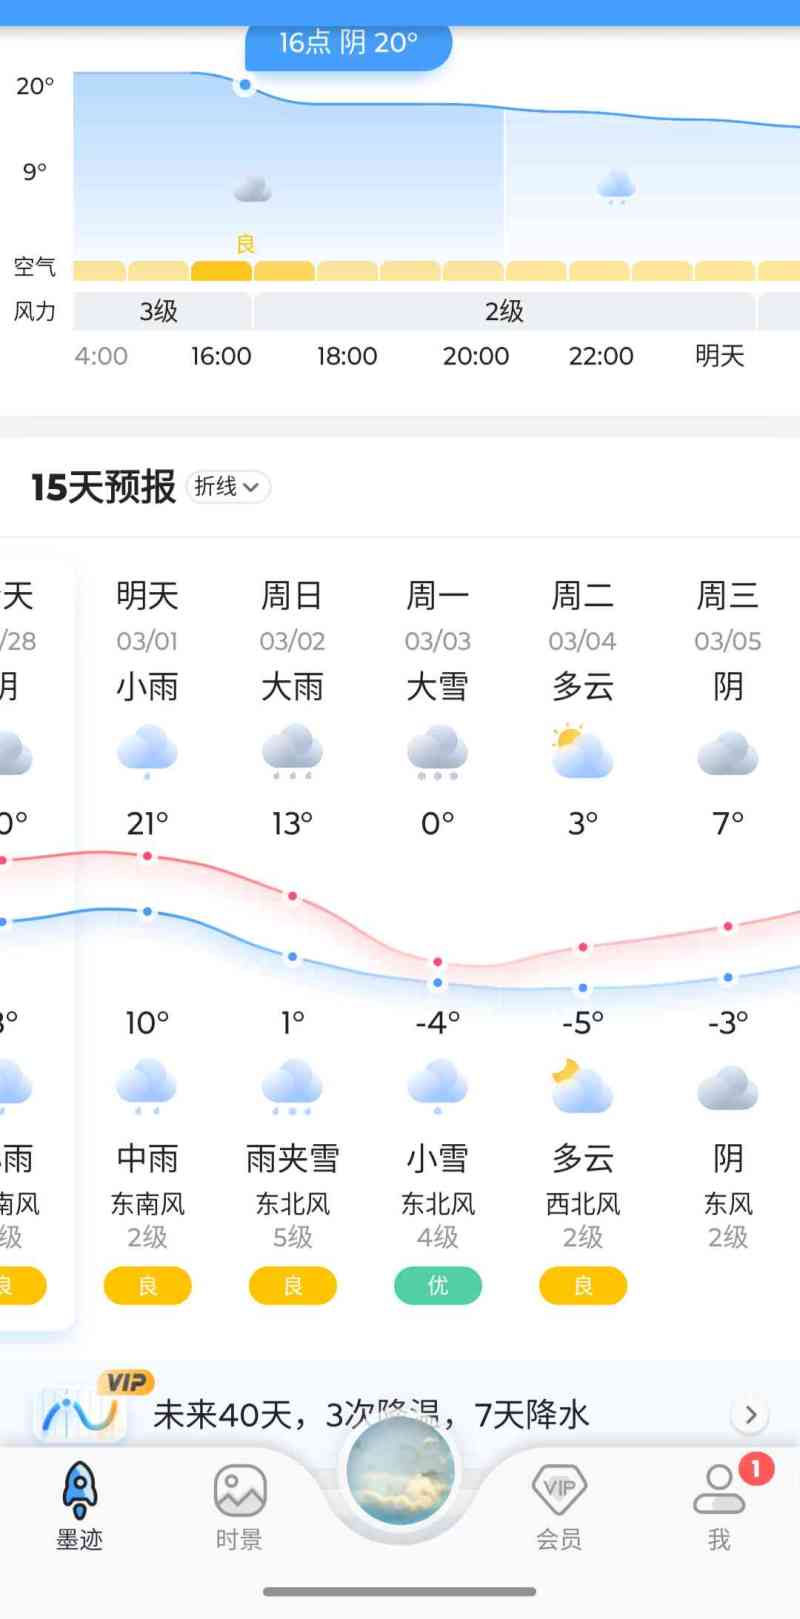
Task: Tap the 良 air badge under 明天
Action: click(147, 1285)
